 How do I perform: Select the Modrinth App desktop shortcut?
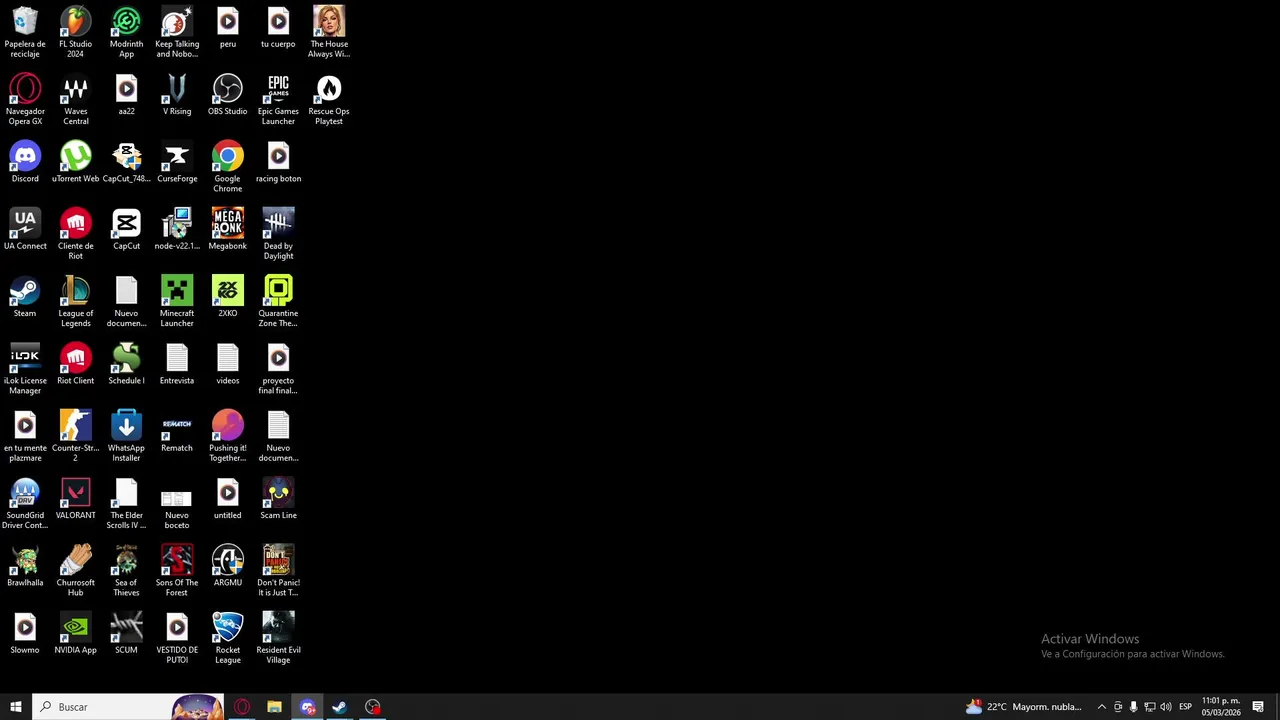pyautogui.click(x=126, y=32)
